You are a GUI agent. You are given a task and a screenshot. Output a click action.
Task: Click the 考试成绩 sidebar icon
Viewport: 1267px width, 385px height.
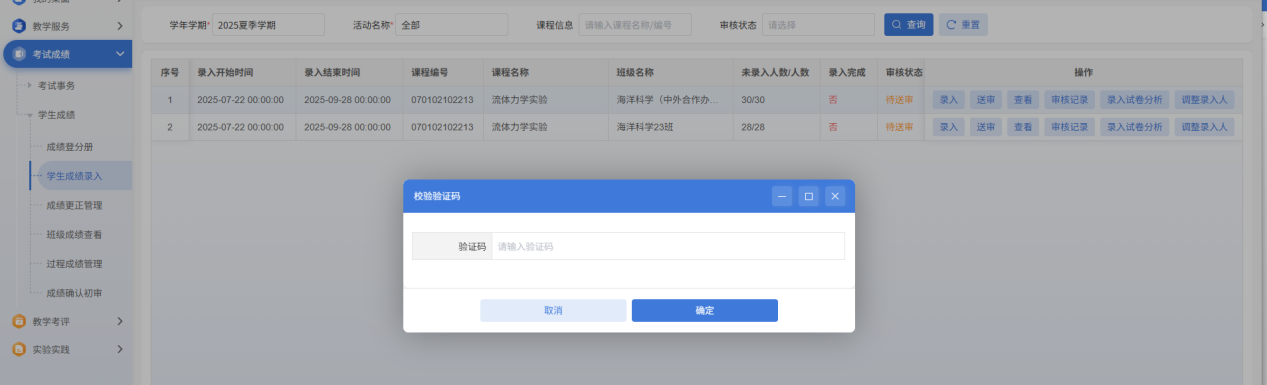pos(19,53)
